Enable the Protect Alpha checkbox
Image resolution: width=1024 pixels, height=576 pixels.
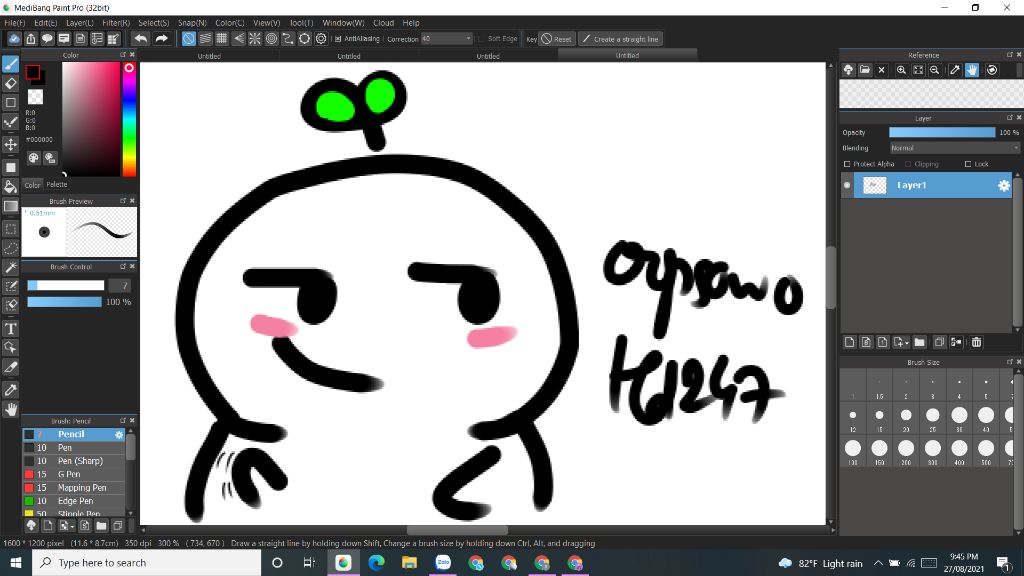coord(847,164)
